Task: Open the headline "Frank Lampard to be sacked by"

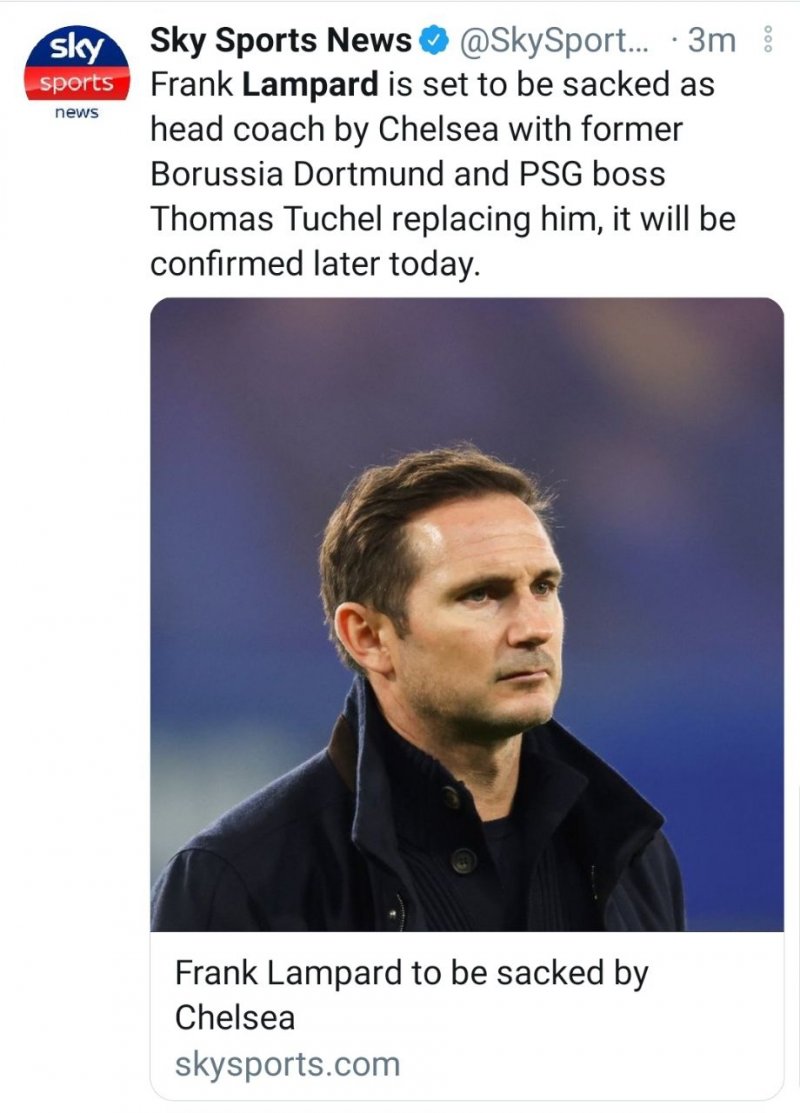Action: click(x=411, y=972)
